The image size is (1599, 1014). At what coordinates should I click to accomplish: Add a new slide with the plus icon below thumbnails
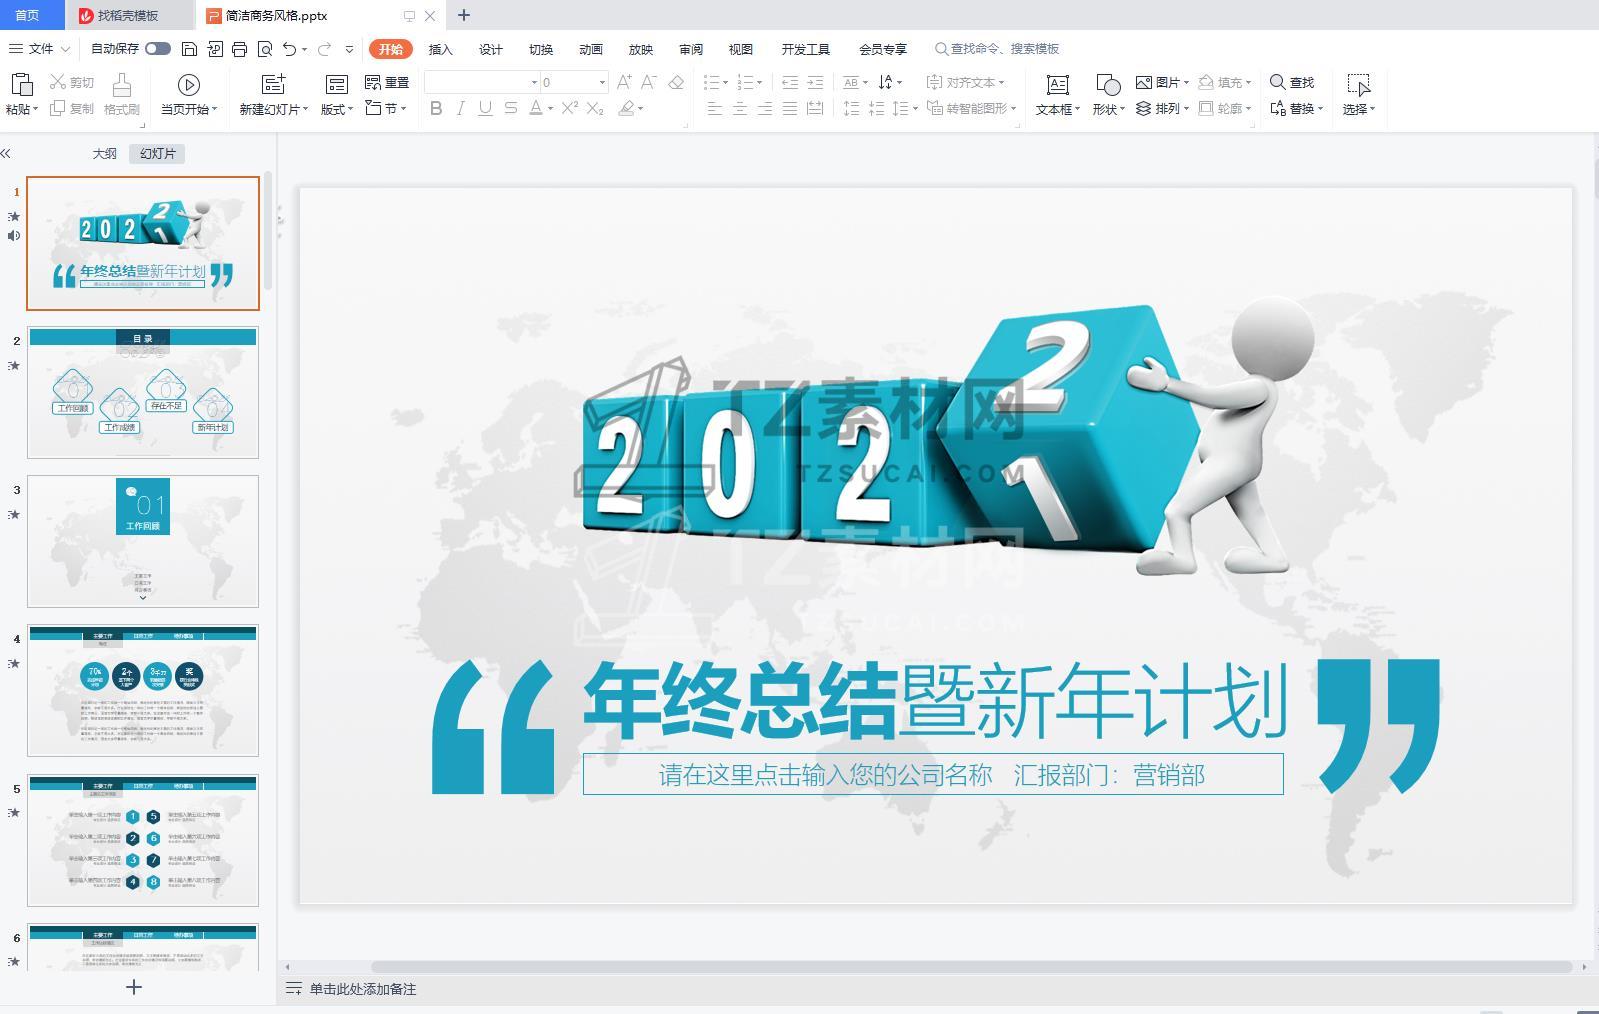click(134, 987)
